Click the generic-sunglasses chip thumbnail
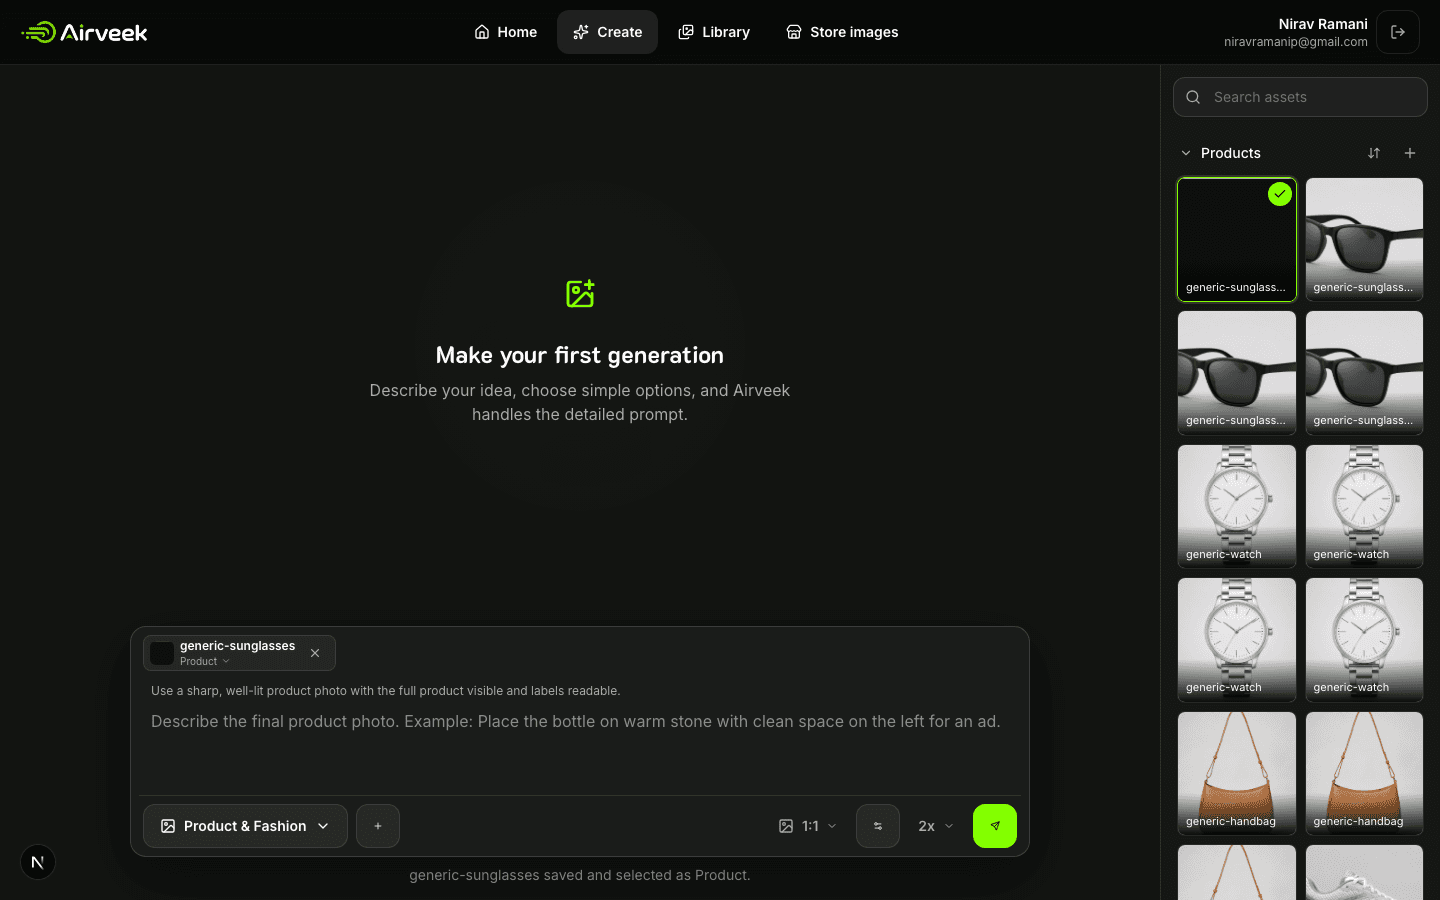 pos(162,653)
